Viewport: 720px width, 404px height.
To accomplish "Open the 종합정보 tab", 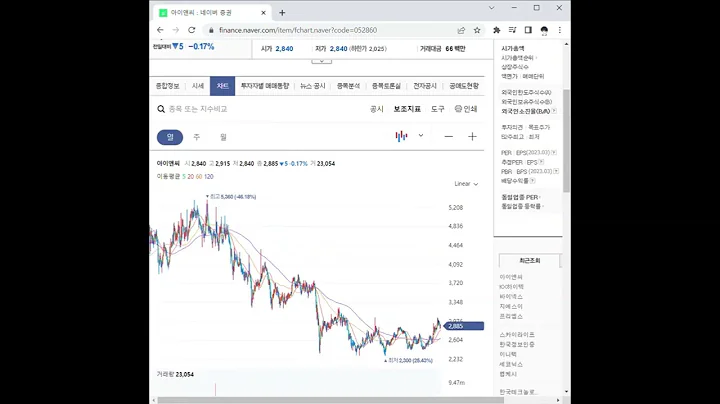I will [168, 86].
